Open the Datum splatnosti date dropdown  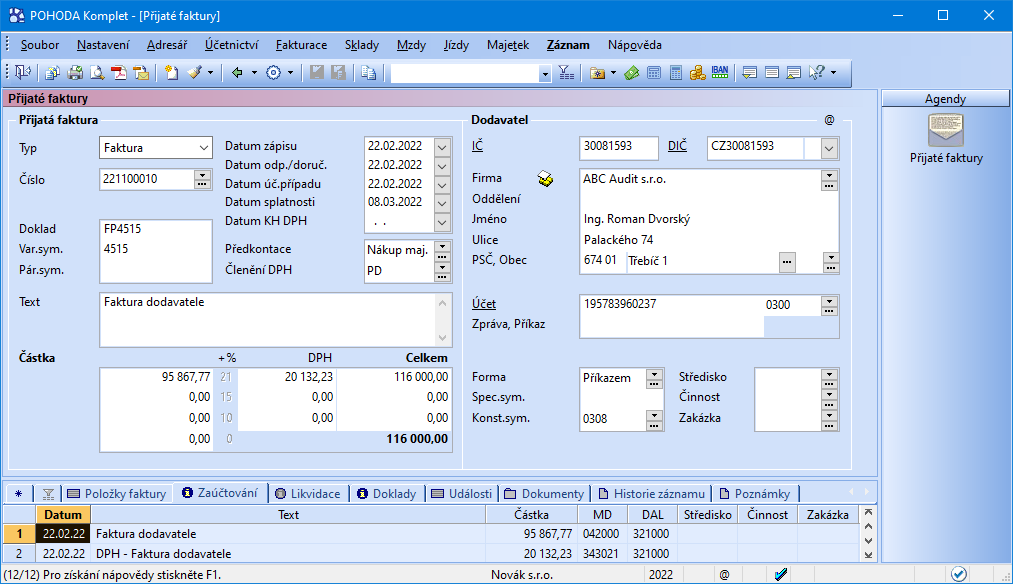pos(442,203)
